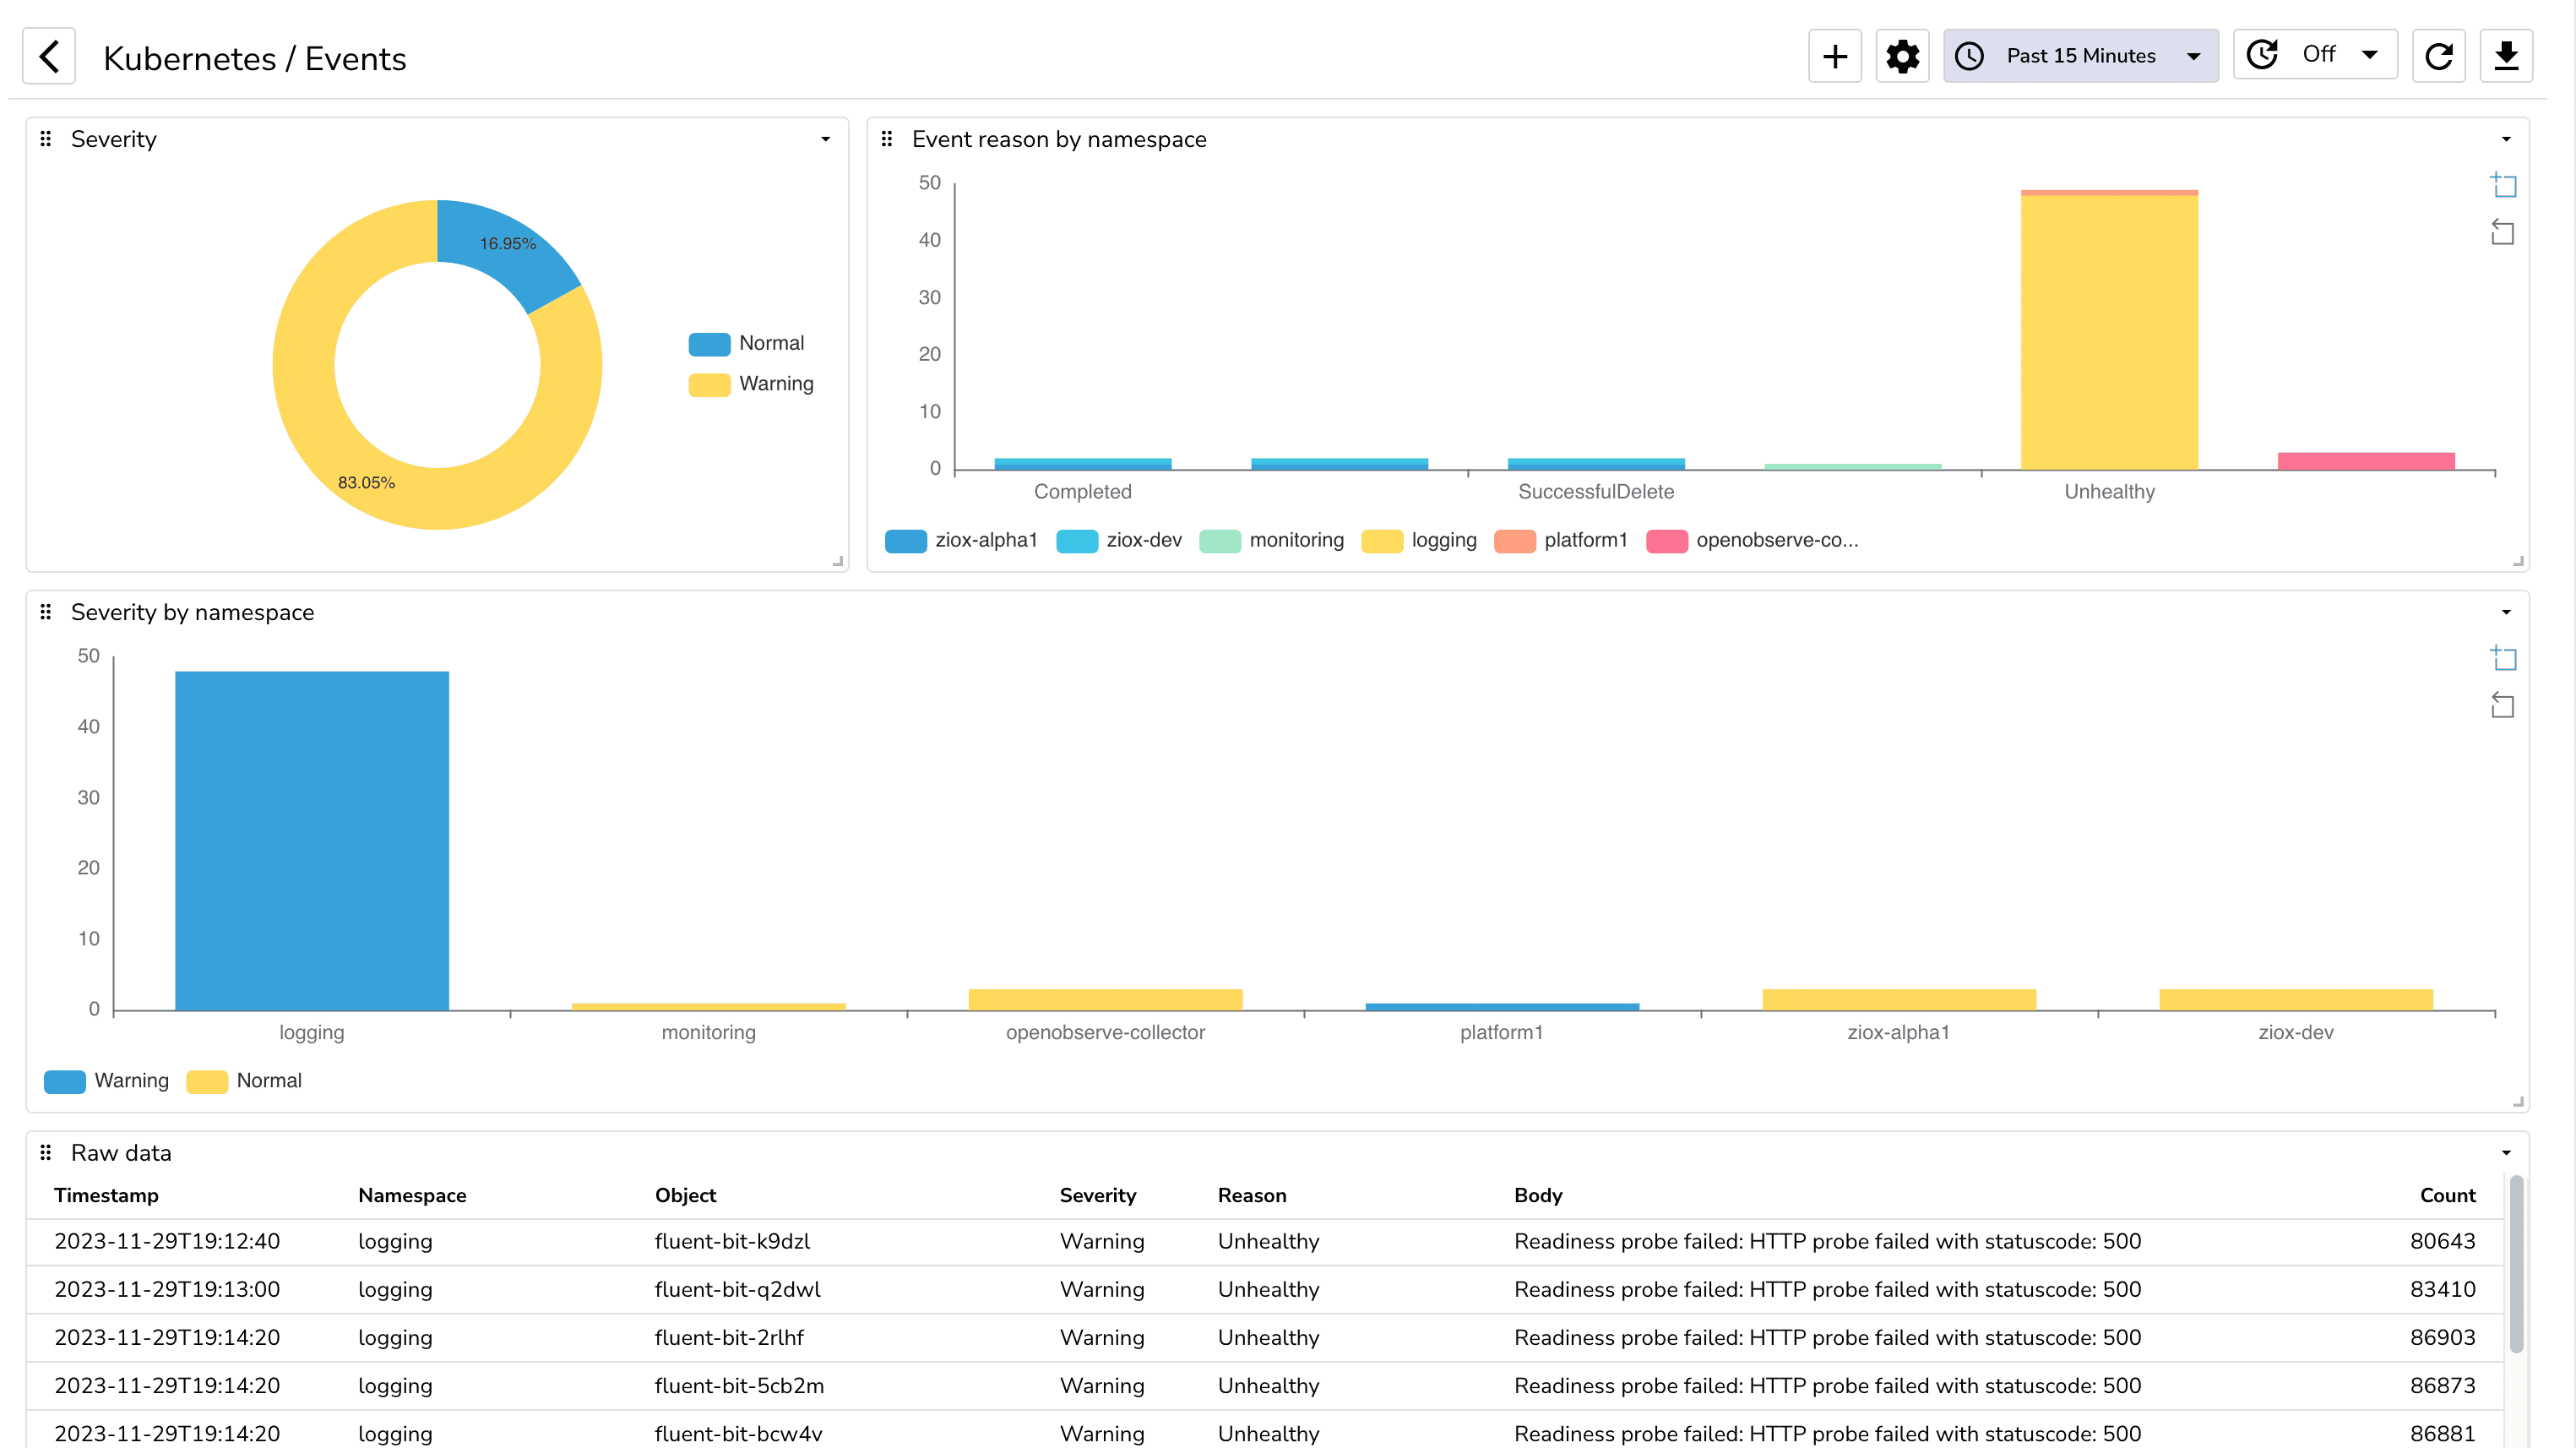2576x1448 pixels.
Task: Open the Severity by namespace panel menu
Action: coord(2506,611)
